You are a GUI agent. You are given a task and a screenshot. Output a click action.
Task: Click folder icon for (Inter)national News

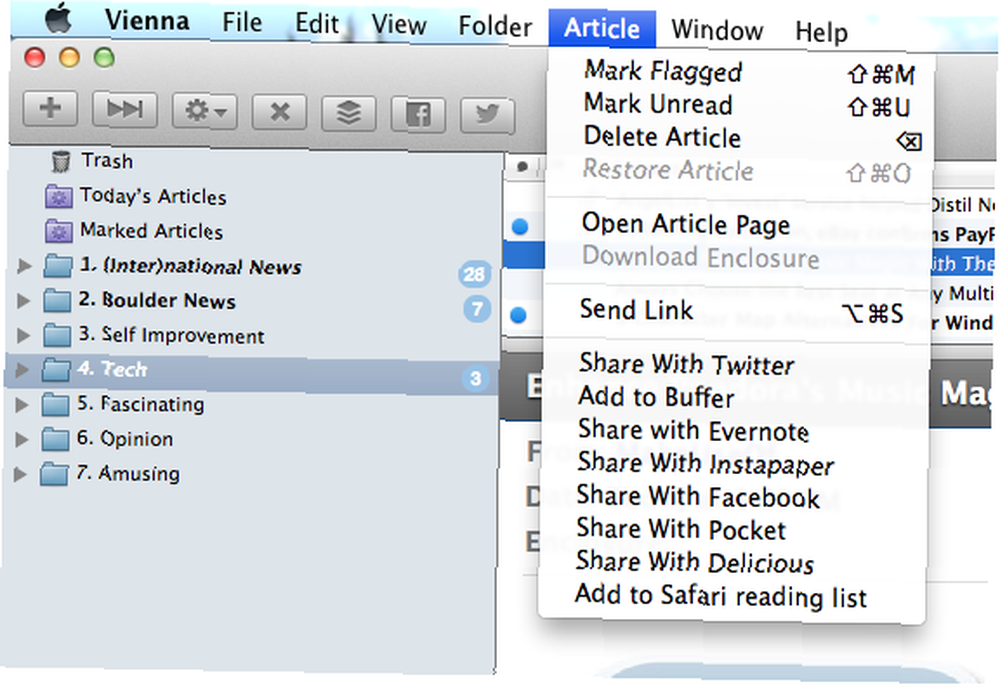[57, 266]
